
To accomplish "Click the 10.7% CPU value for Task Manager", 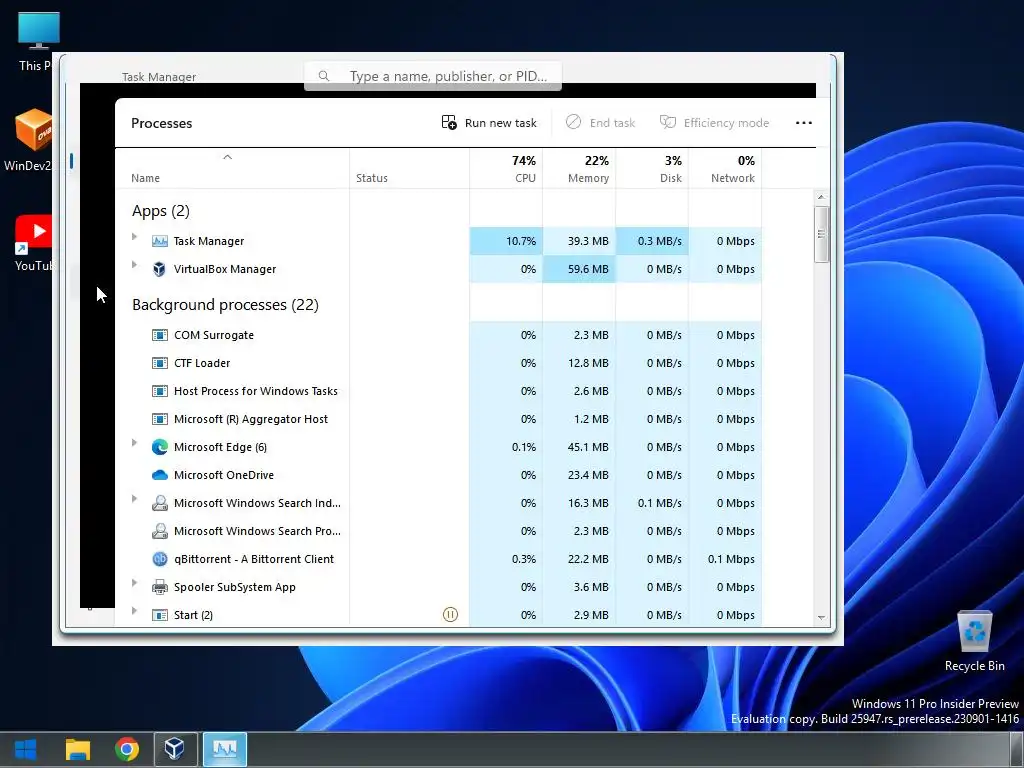I will (521, 242).
